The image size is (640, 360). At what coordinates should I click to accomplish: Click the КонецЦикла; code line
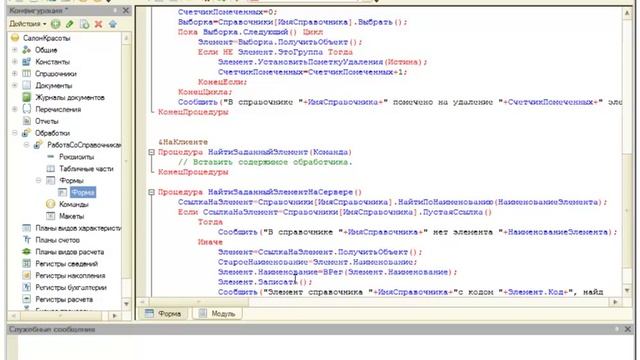pos(205,92)
